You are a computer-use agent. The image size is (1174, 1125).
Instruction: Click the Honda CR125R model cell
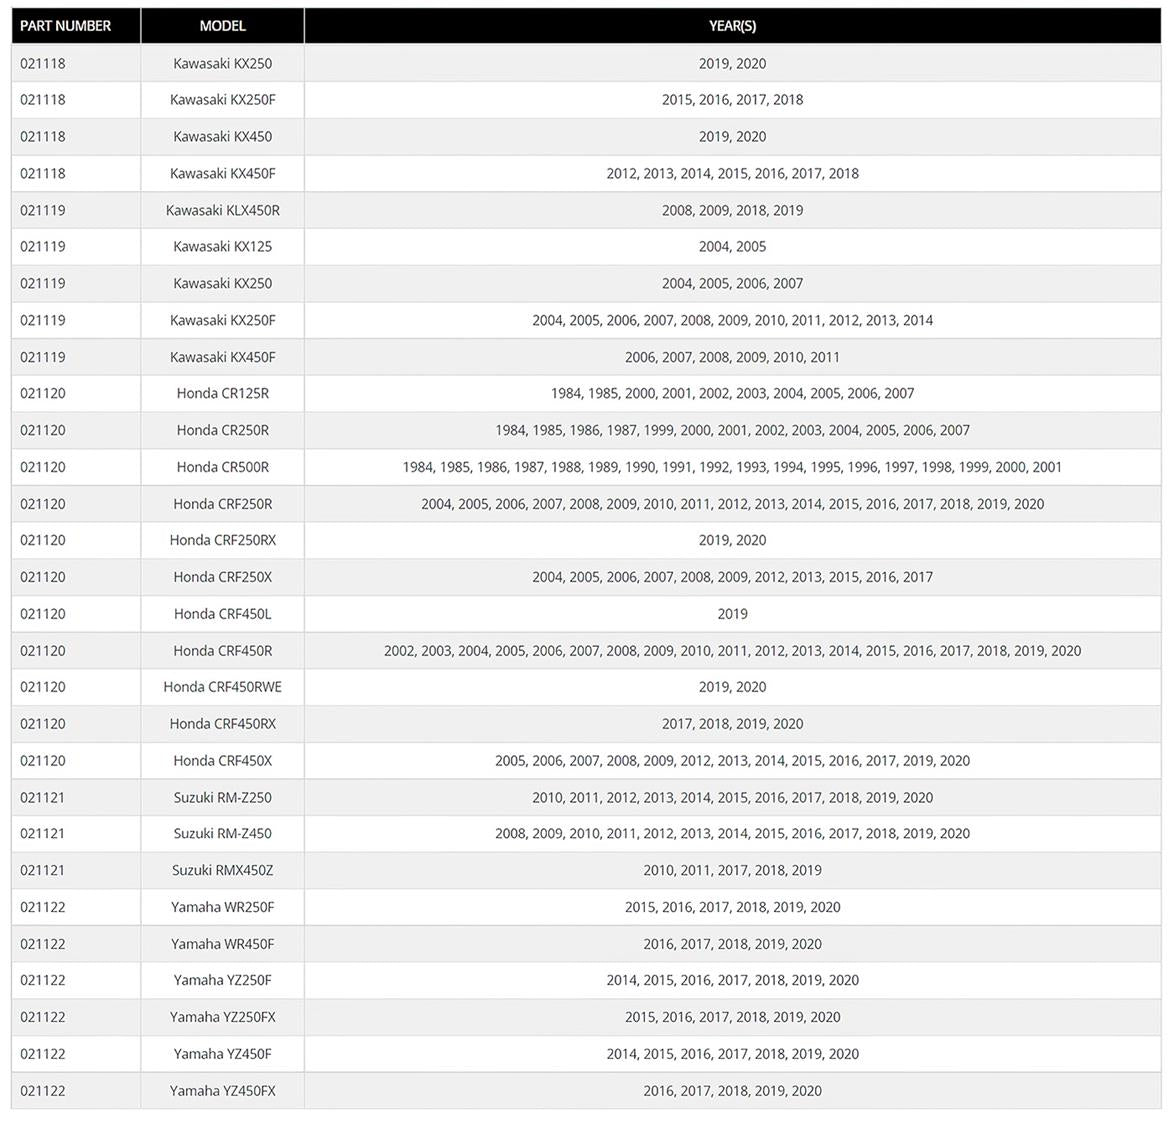click(x=222, y=394)
